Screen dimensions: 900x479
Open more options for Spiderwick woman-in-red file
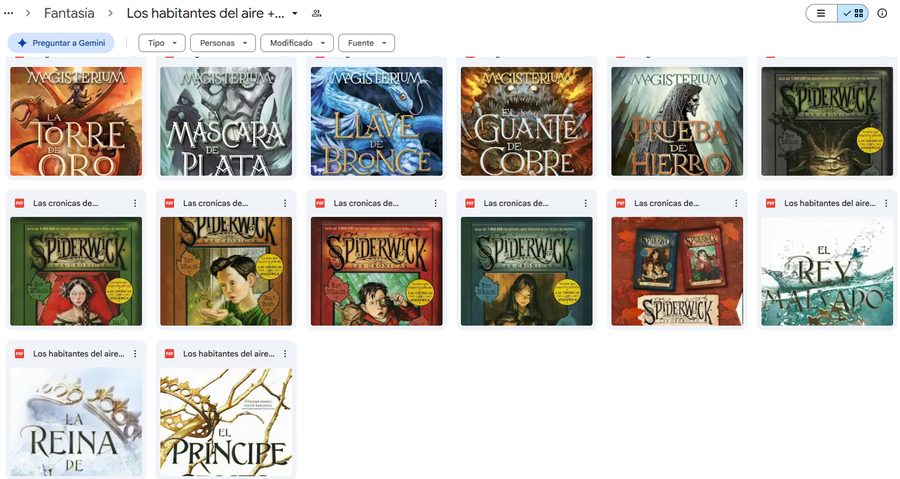(135, 203)
